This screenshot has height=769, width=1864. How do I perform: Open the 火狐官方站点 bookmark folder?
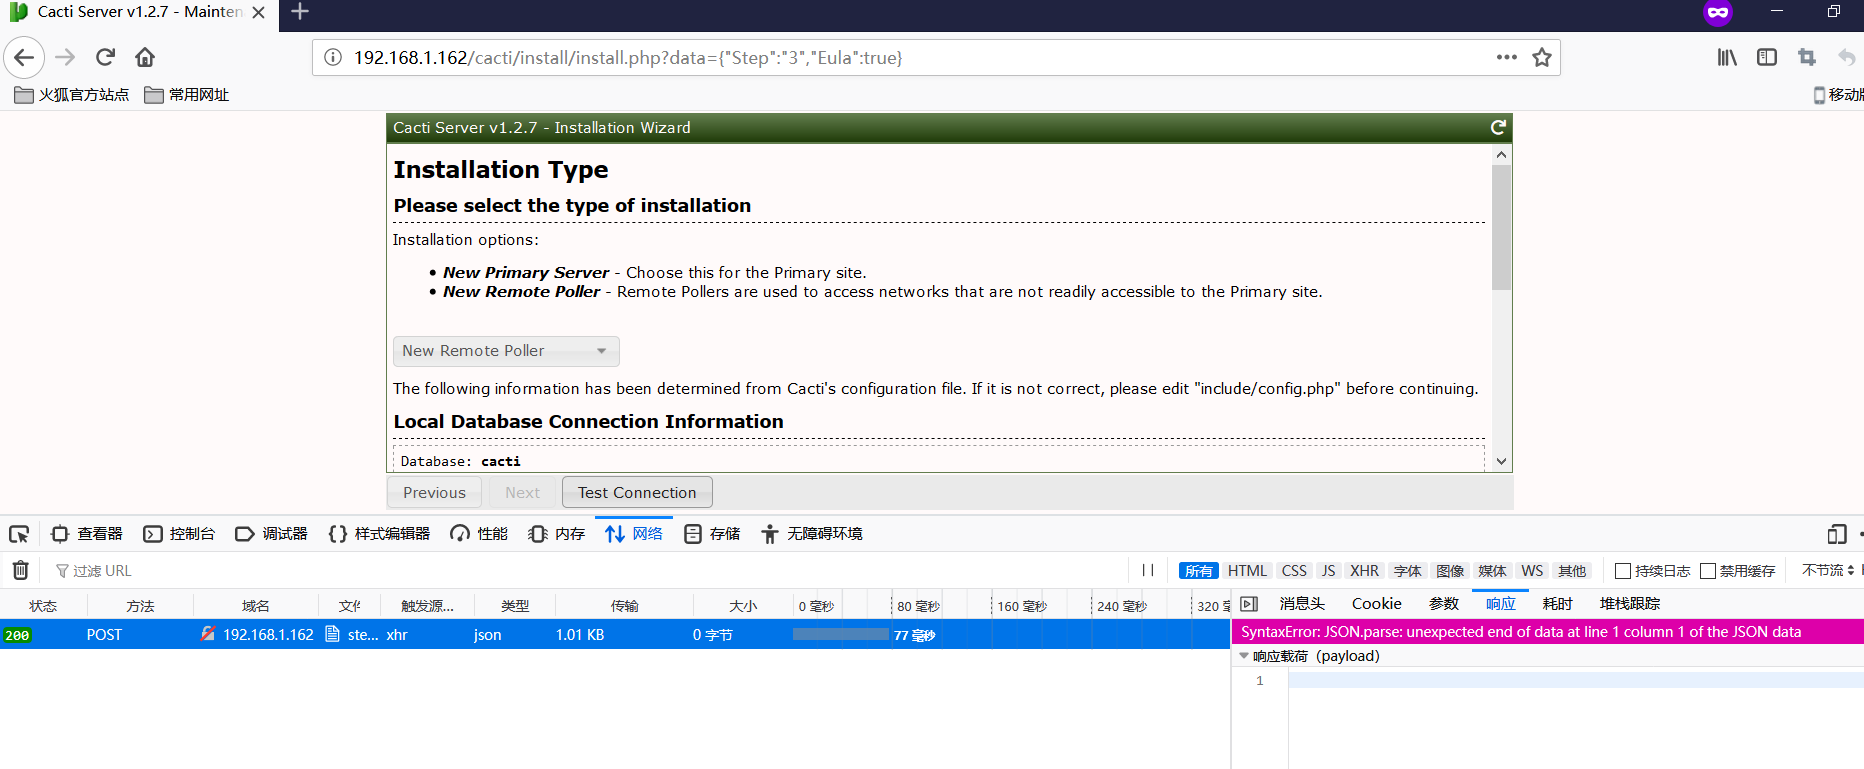[72, 95]
